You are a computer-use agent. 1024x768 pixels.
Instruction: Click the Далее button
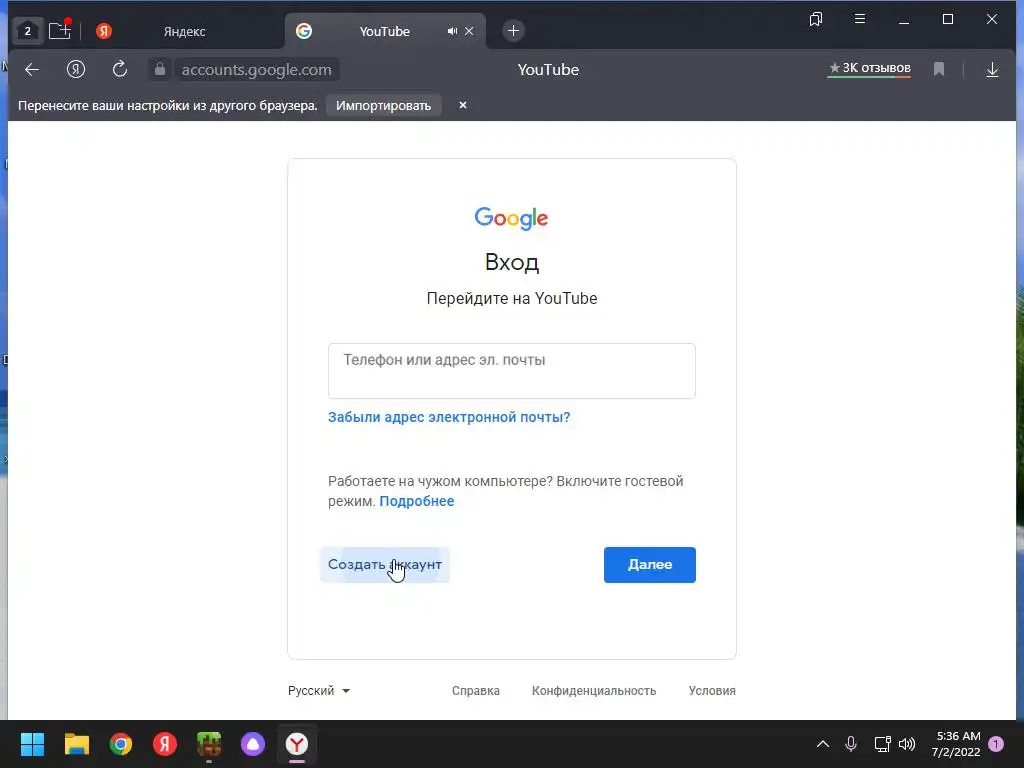[650, 565]
